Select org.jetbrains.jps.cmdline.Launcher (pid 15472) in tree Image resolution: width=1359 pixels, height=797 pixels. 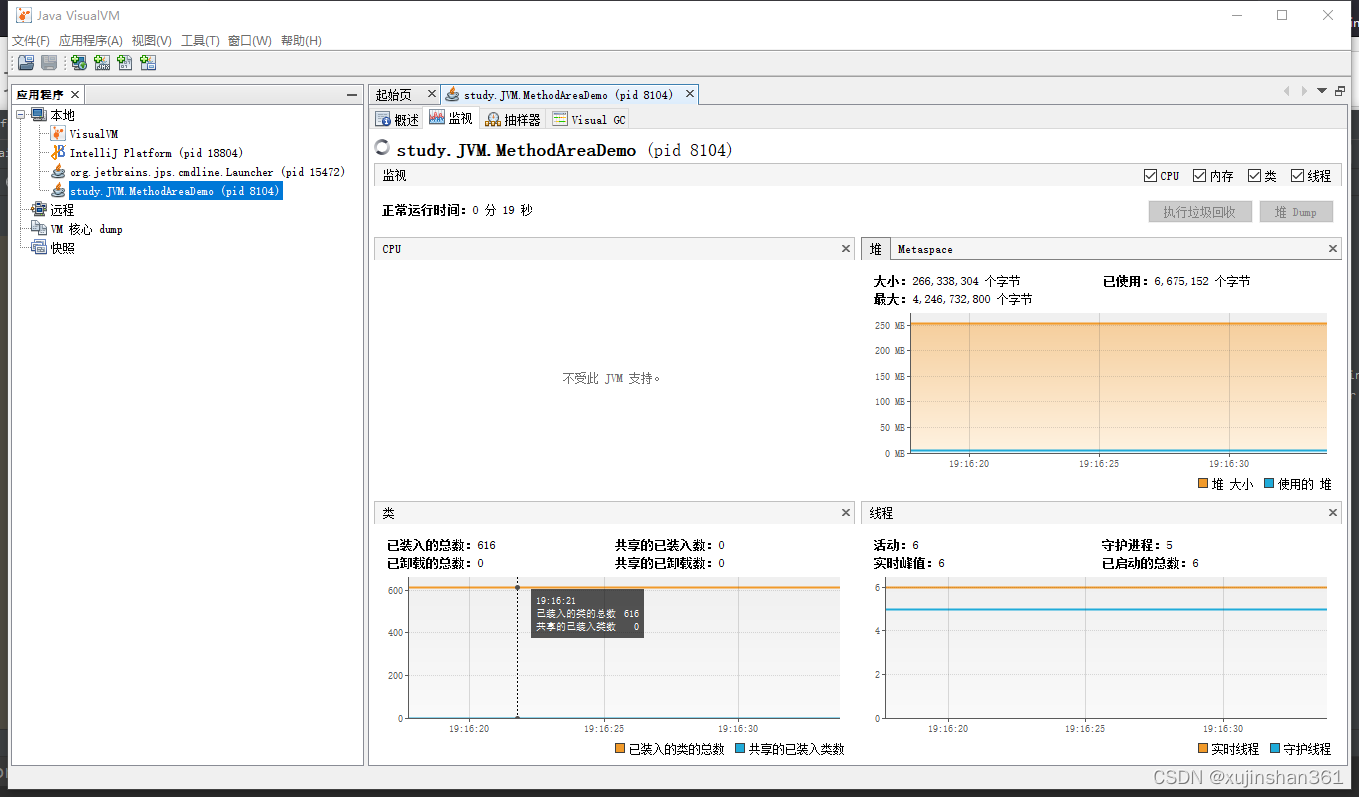[x=207, y=172]
